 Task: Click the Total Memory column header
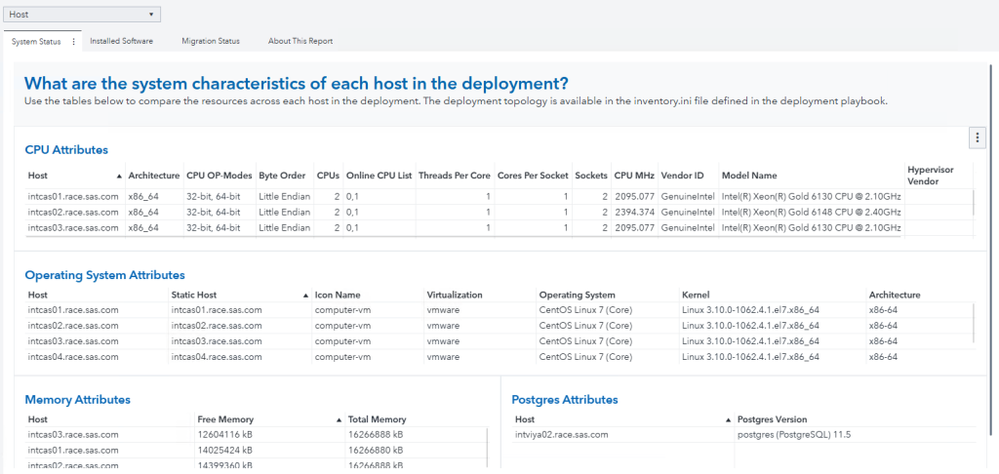click(x=376, y=420)
